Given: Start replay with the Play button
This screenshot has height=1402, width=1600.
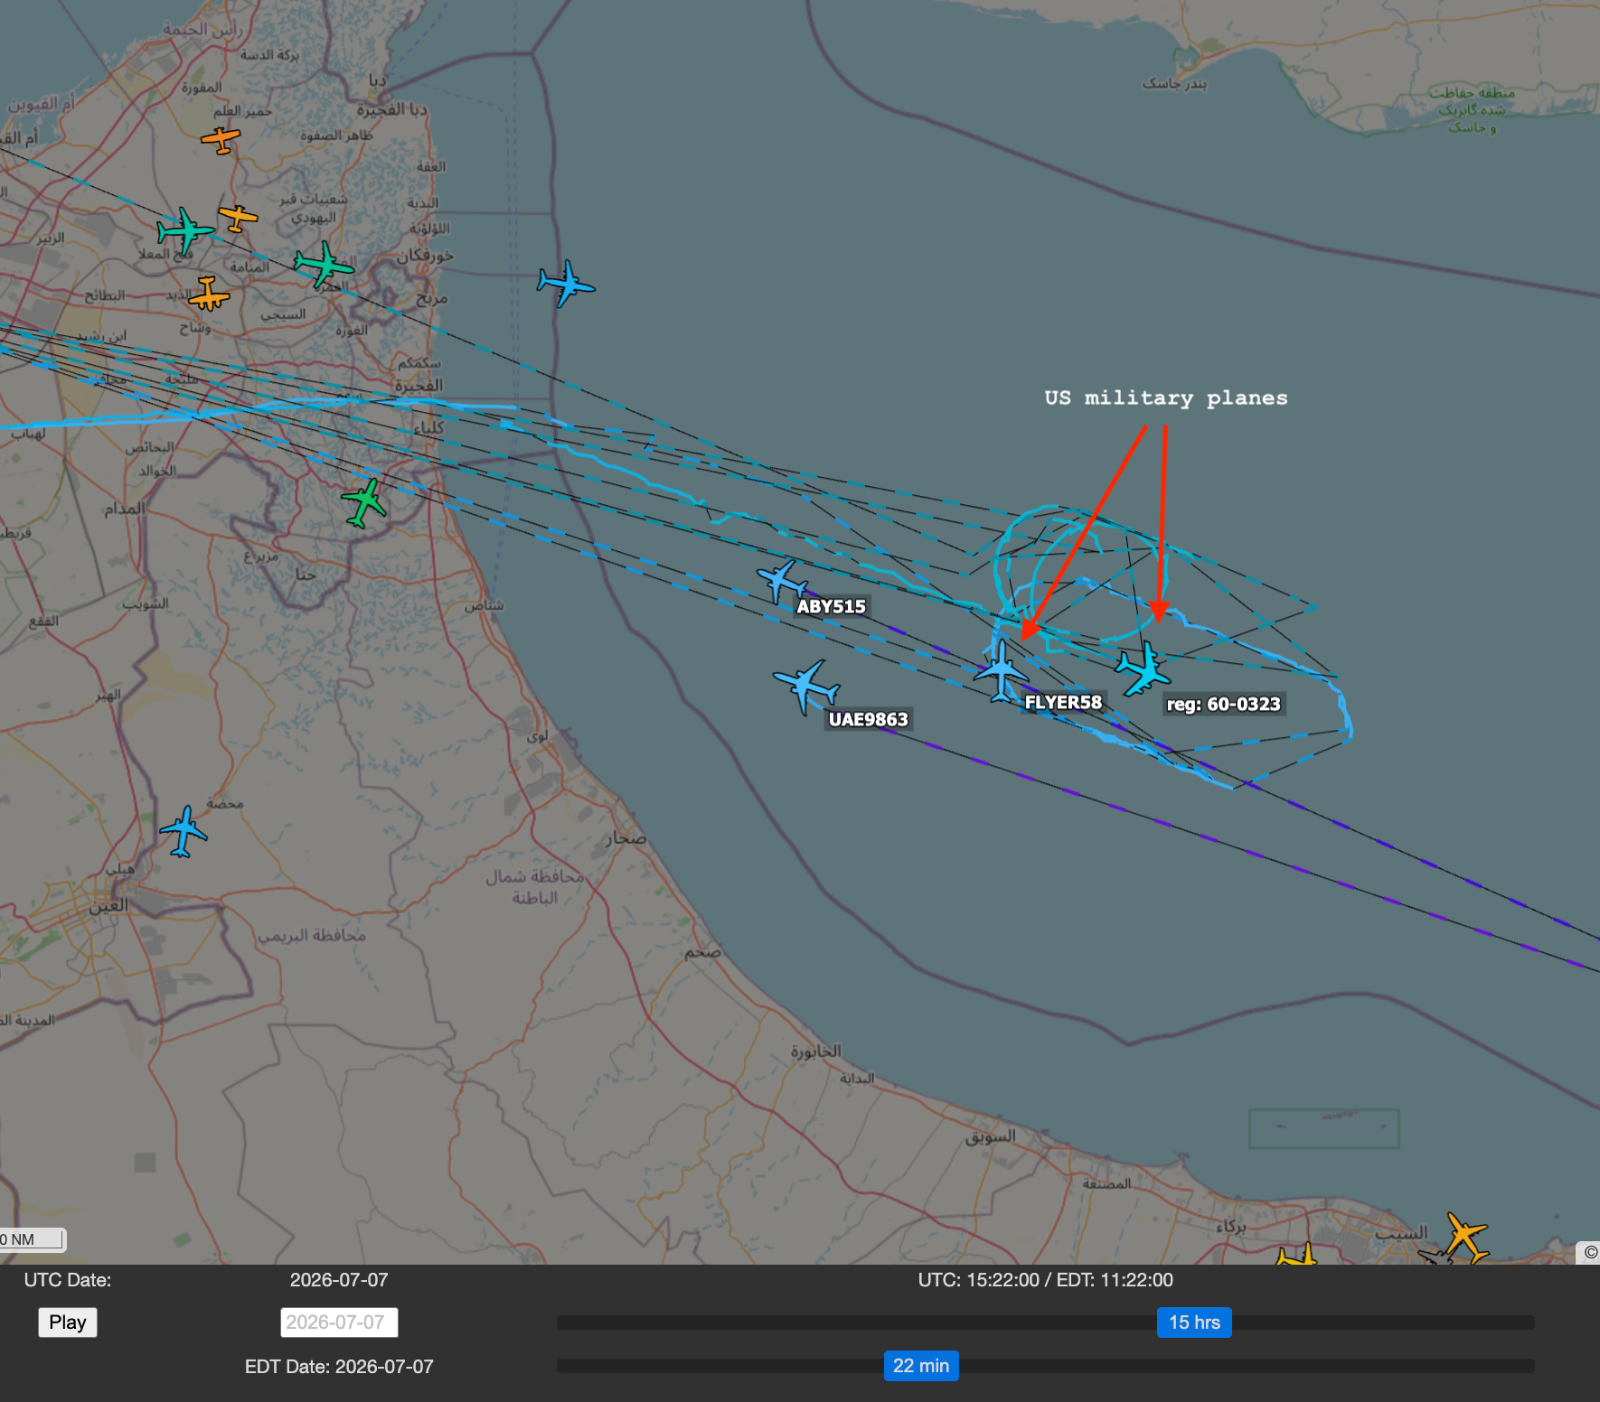Looking at the screenshot, I should 68,1322.
